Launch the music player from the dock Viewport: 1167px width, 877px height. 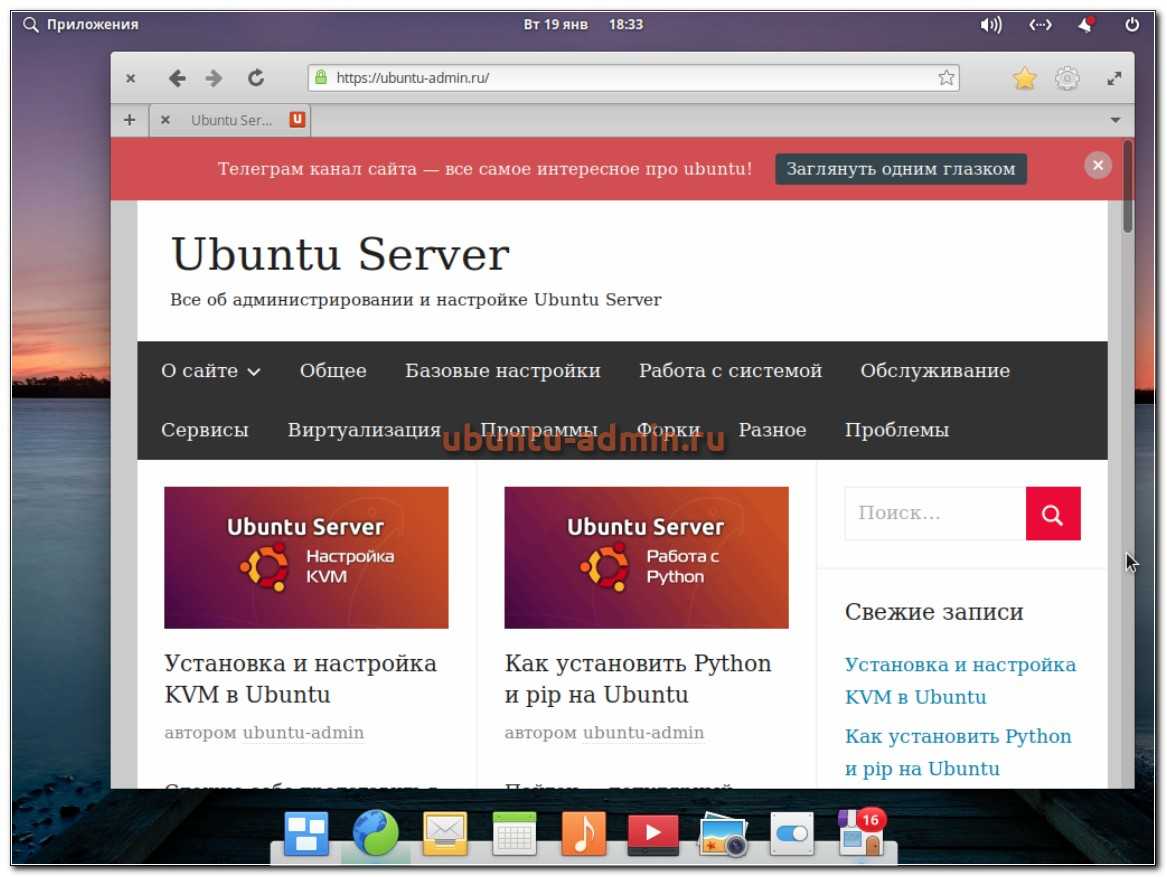[583, 833]
